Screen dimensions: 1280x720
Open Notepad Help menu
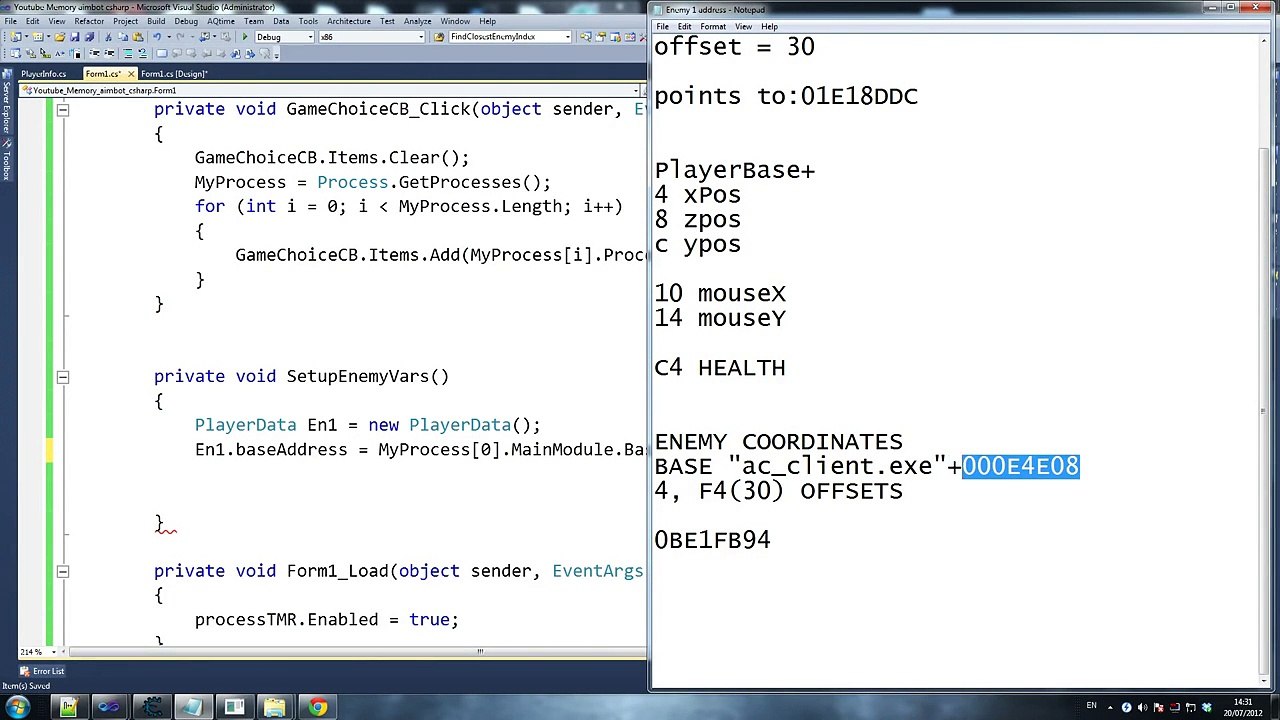pyautogui.click(x=769, y=26)
